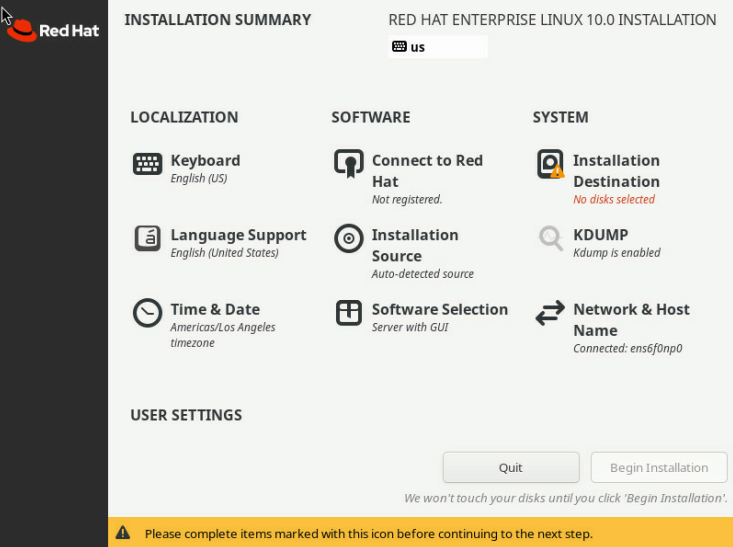
Task: Click the 'Not registered.' status text
Action: (407, 199)
